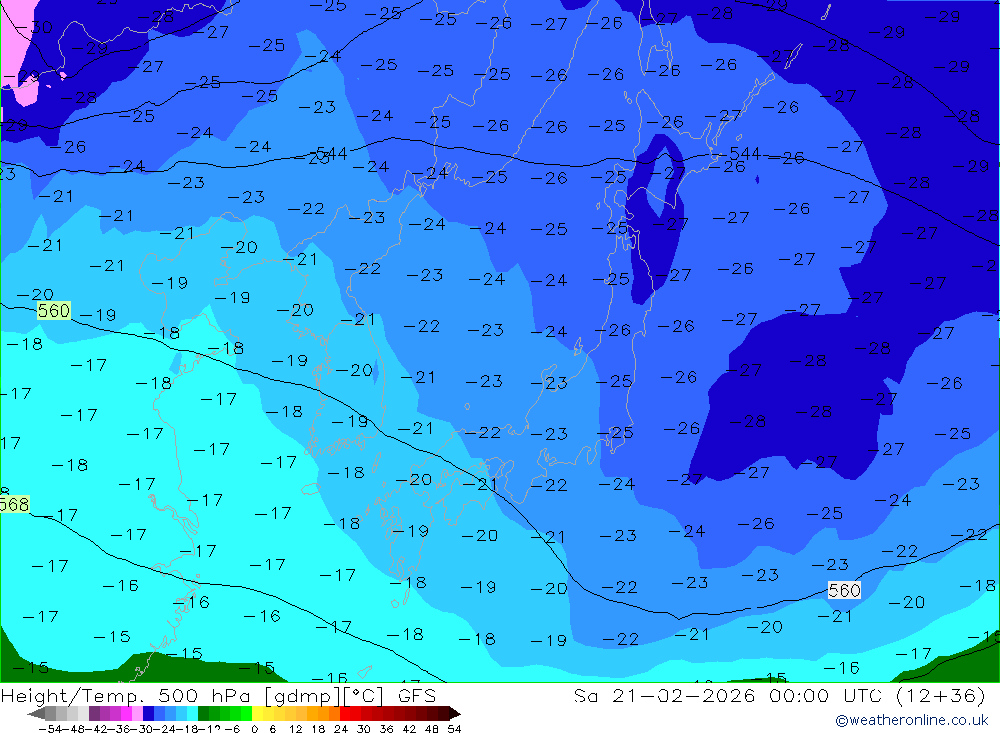The height and width of the screenshot is (733, 1000).
Task: Click the dark maroon right legend arrow
Action: [x=455, y=714]
